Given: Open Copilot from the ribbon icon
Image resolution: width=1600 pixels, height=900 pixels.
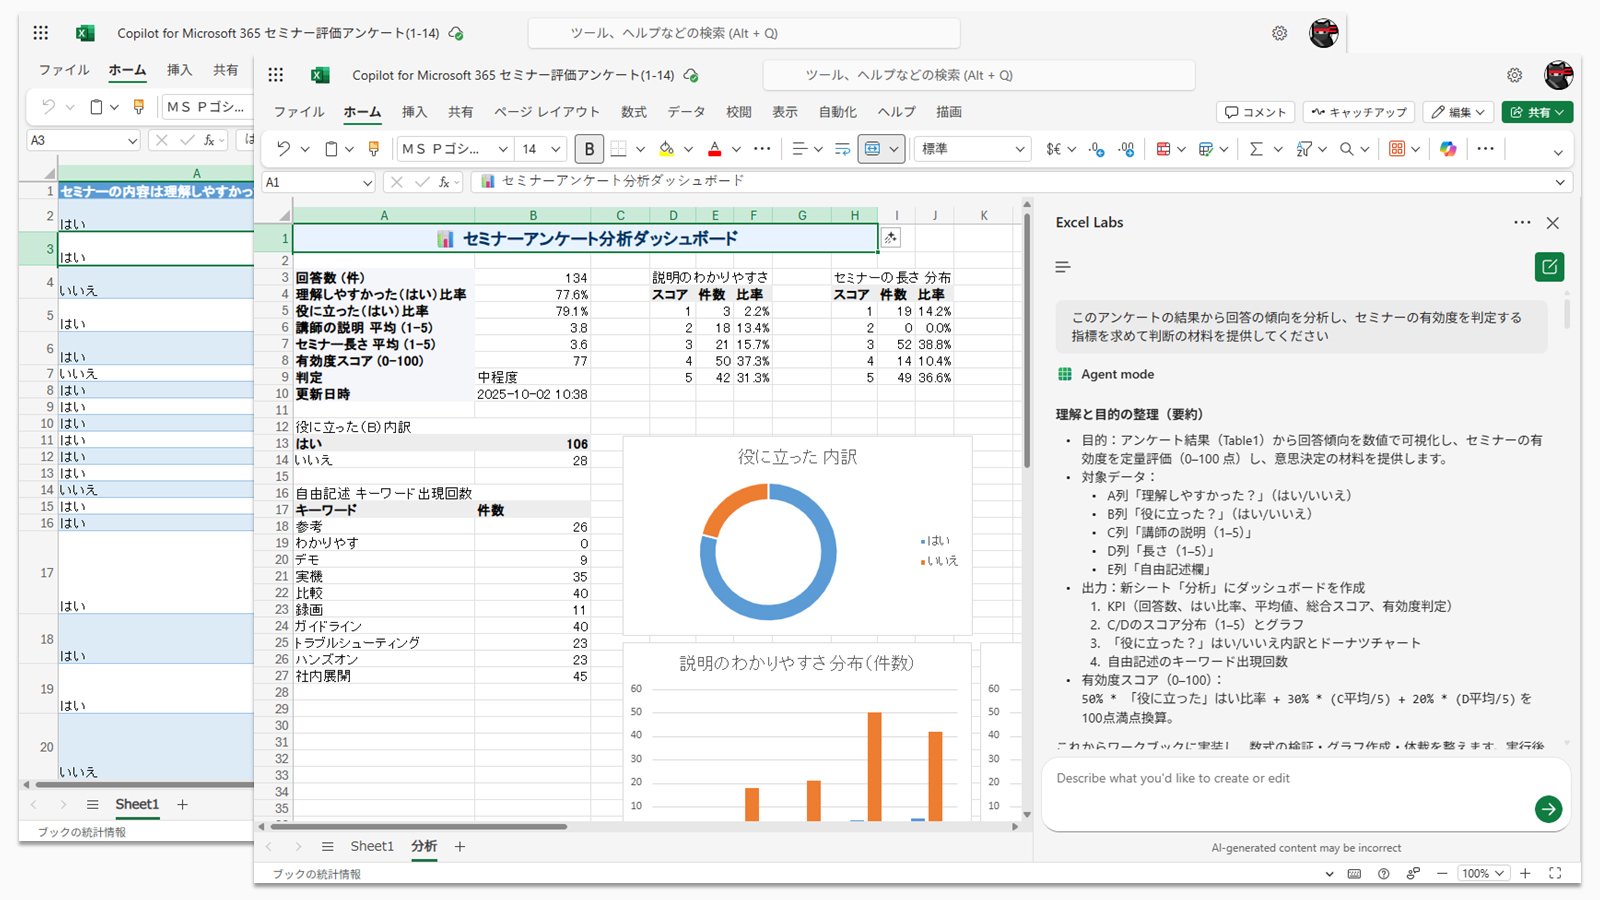Looking at the screenshot, I should [1448, 149].
